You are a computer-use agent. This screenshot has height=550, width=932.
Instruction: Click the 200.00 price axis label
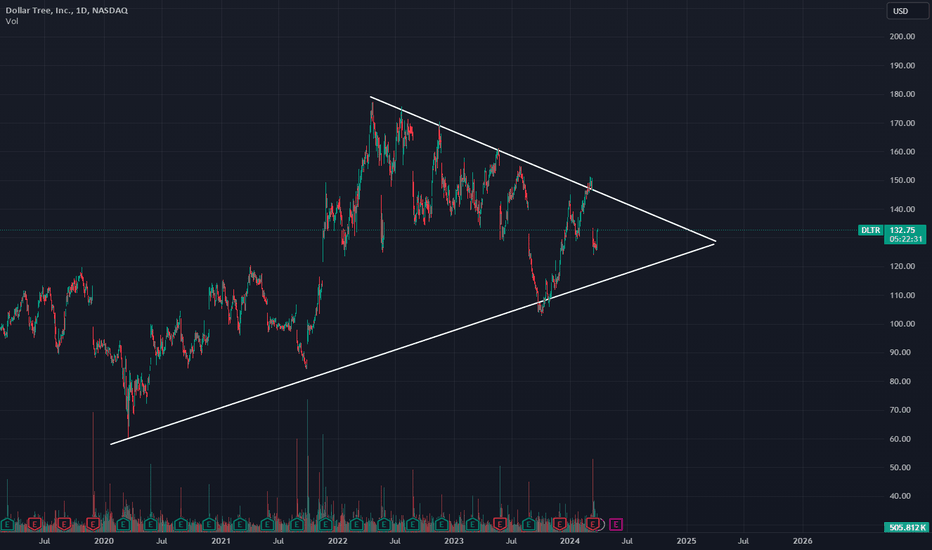(902, 37)
